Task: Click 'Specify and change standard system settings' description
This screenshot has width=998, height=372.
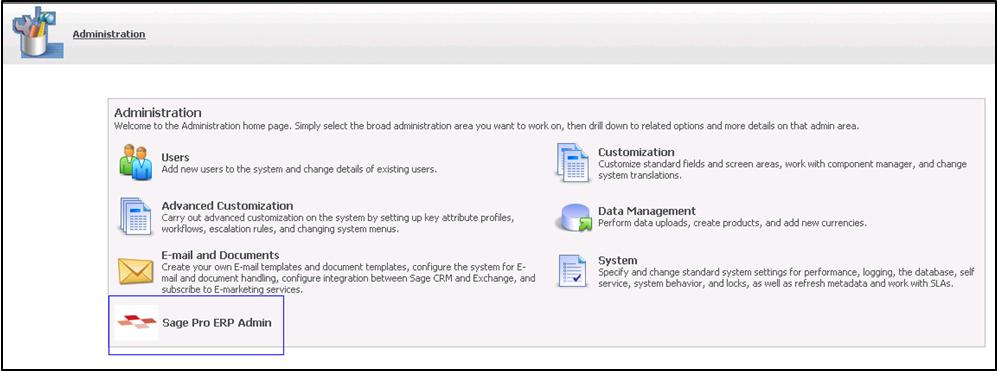Action: 786,278
